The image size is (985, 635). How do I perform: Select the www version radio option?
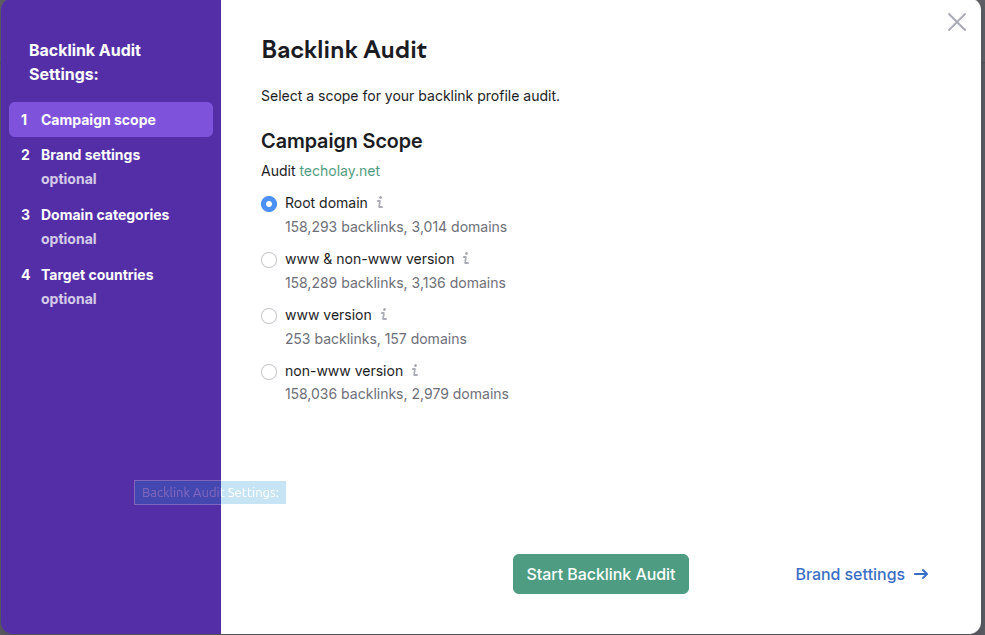(x=269, y=315)
